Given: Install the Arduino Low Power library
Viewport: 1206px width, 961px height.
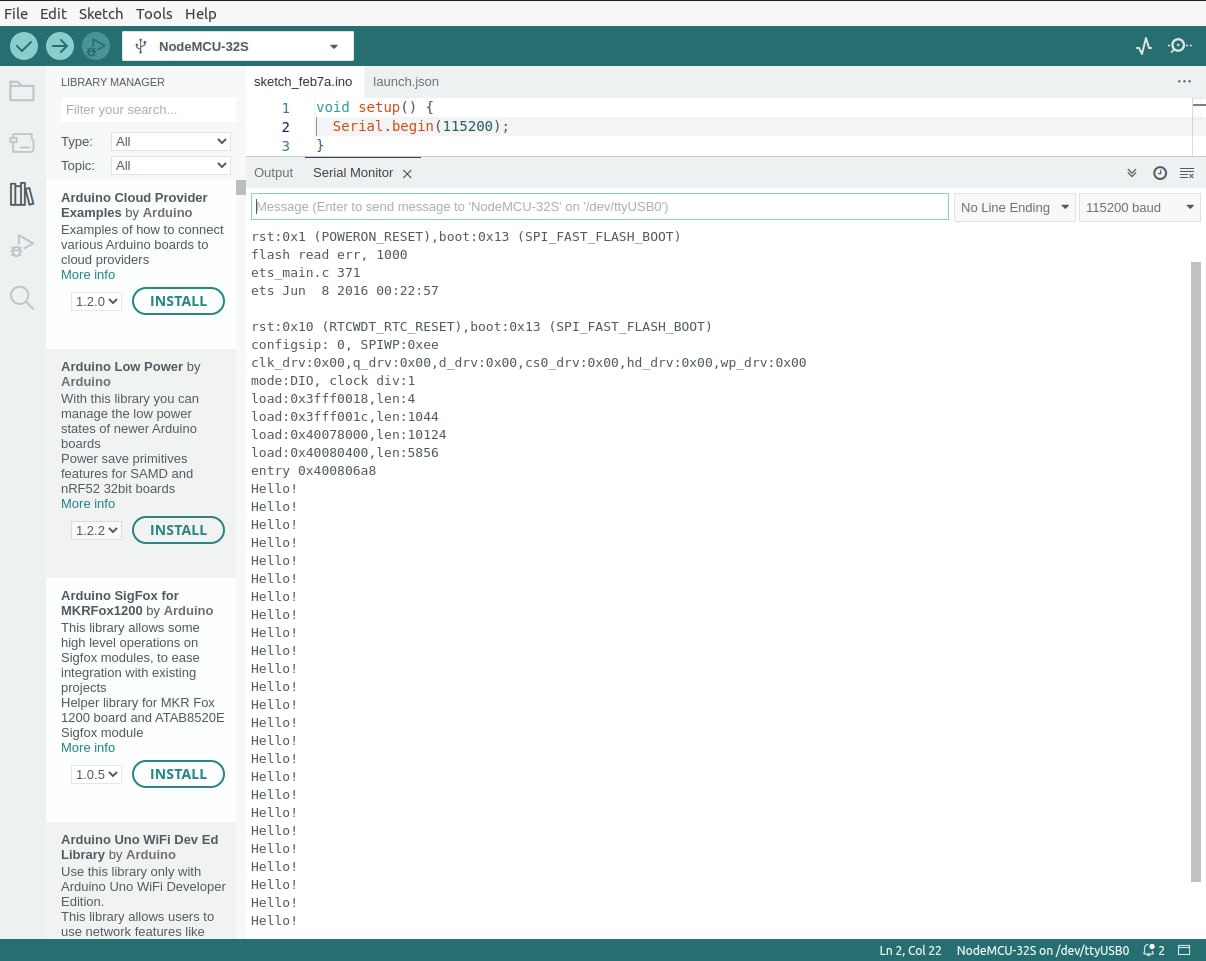Looking at the screenshot, I should pos(178,530).
